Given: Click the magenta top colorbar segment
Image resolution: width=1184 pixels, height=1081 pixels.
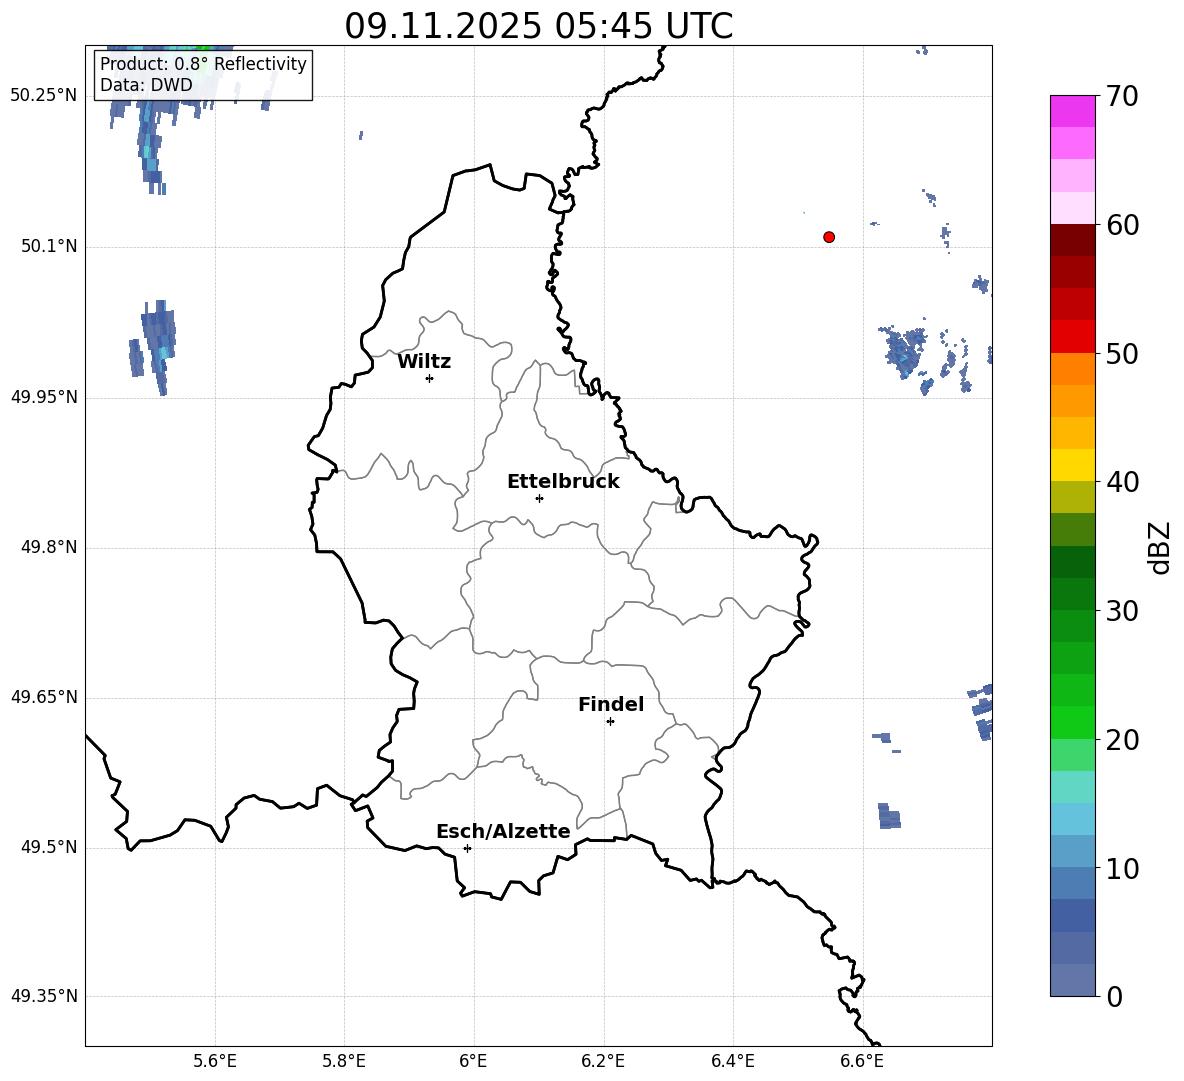Looking at the screenshot, I should point(1073,111).
